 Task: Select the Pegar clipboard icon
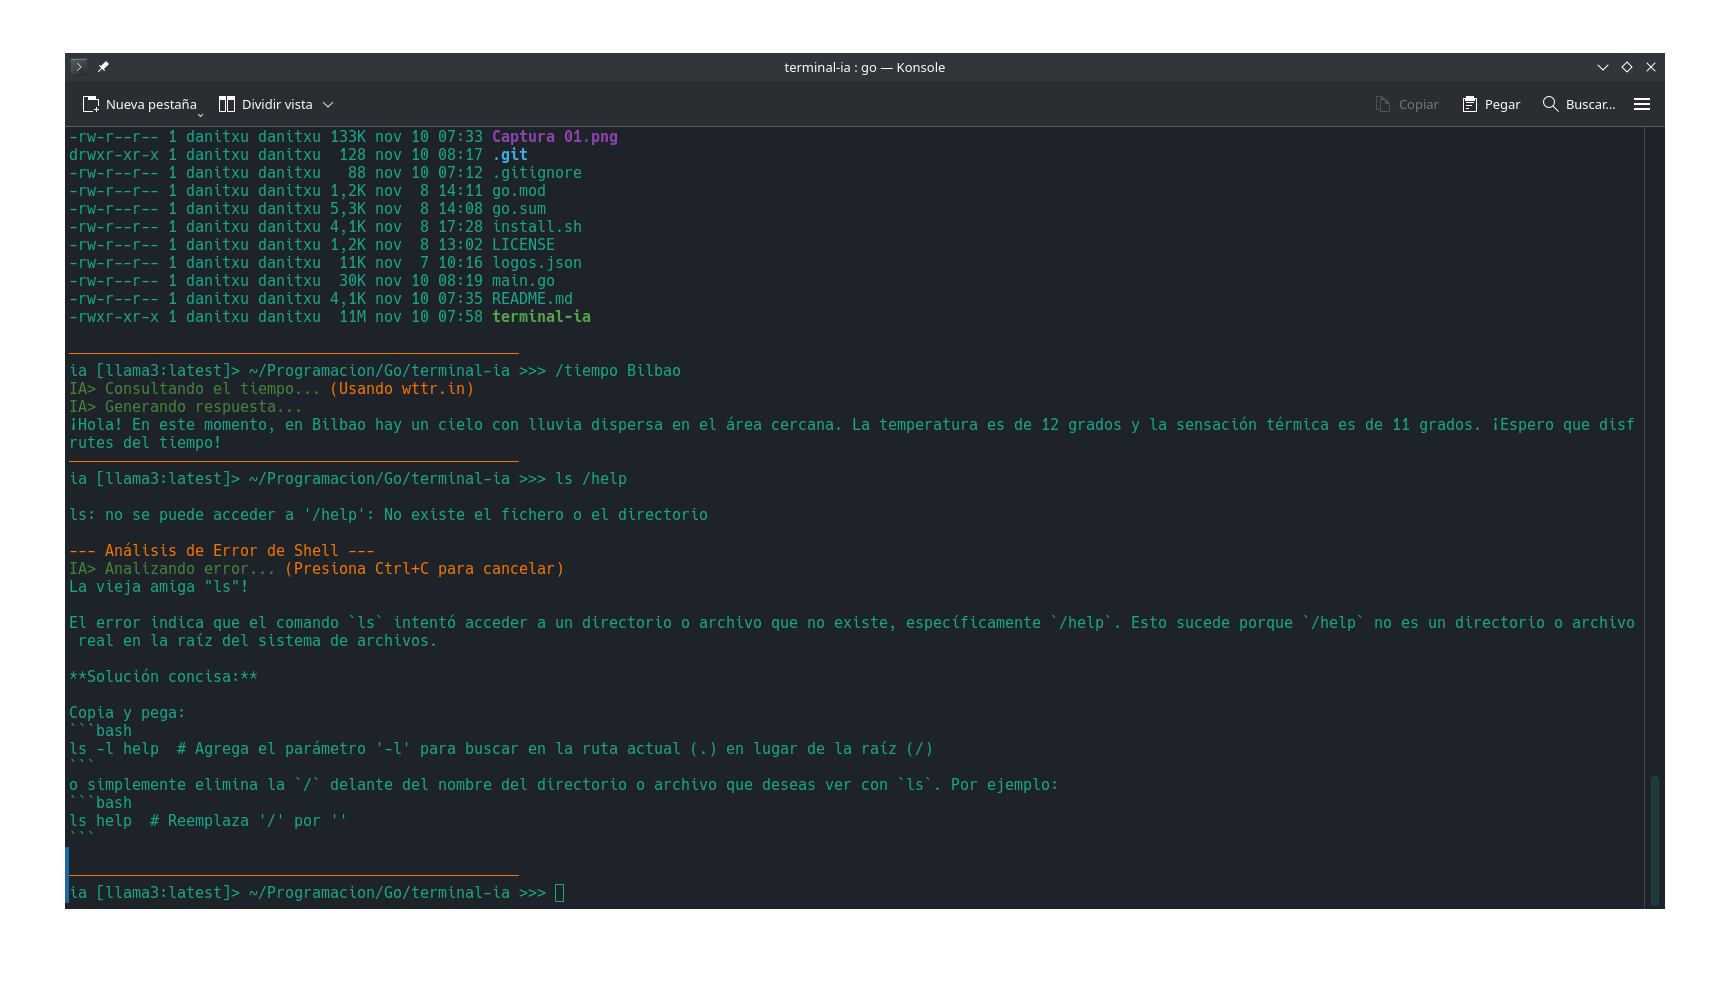[1469, 104]
